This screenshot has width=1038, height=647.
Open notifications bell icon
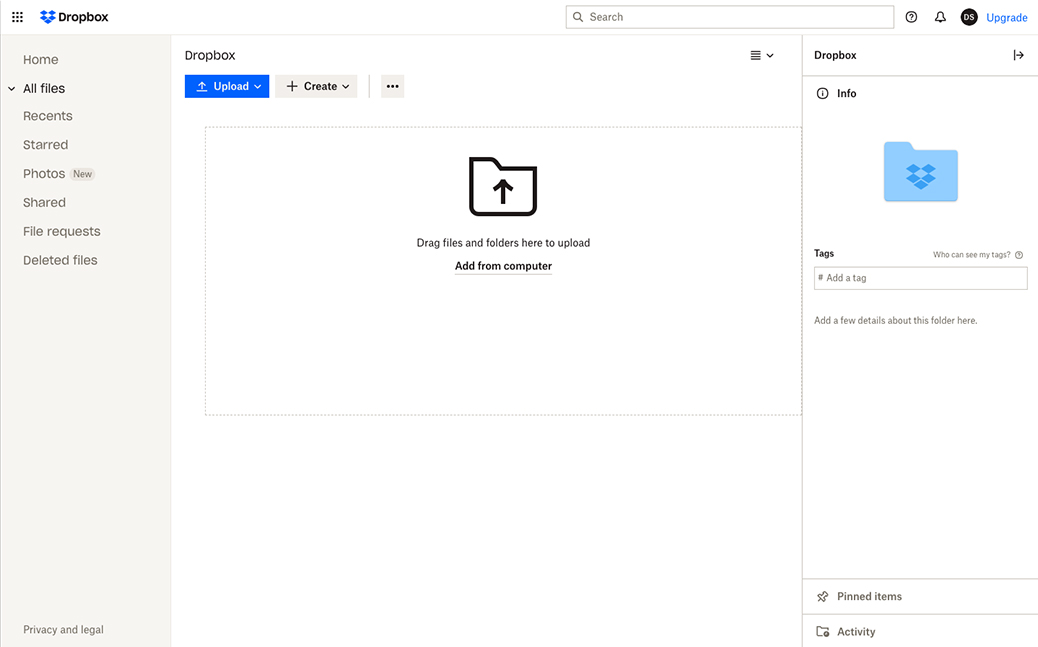coord(940,17)
